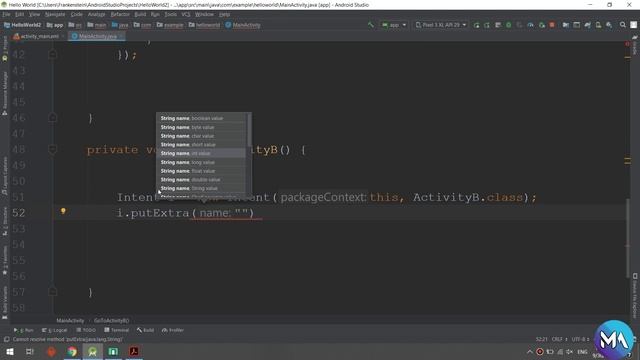Collapse the fold marker at line 48
This screenshot has width=640, height=360.
pyautogui.click(x=53, y=149)
